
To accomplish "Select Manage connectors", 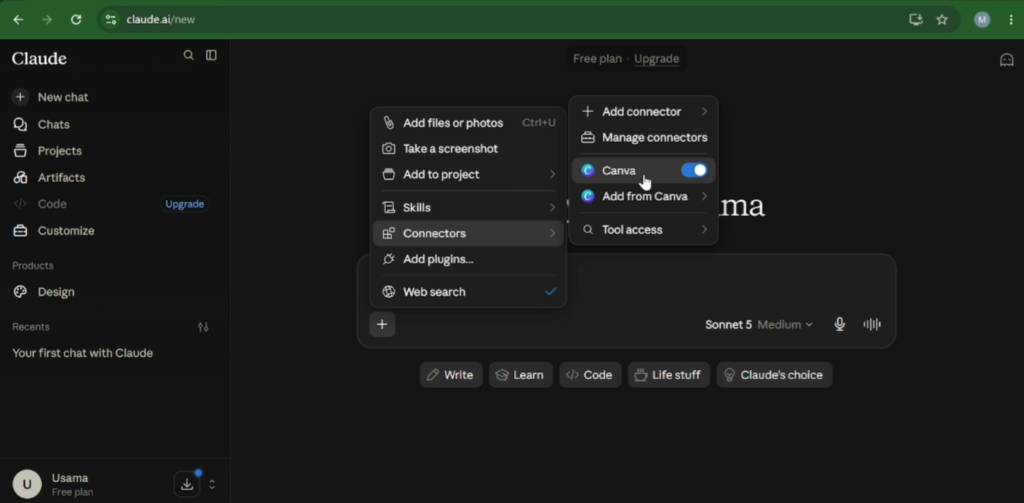I will [644, 138].
